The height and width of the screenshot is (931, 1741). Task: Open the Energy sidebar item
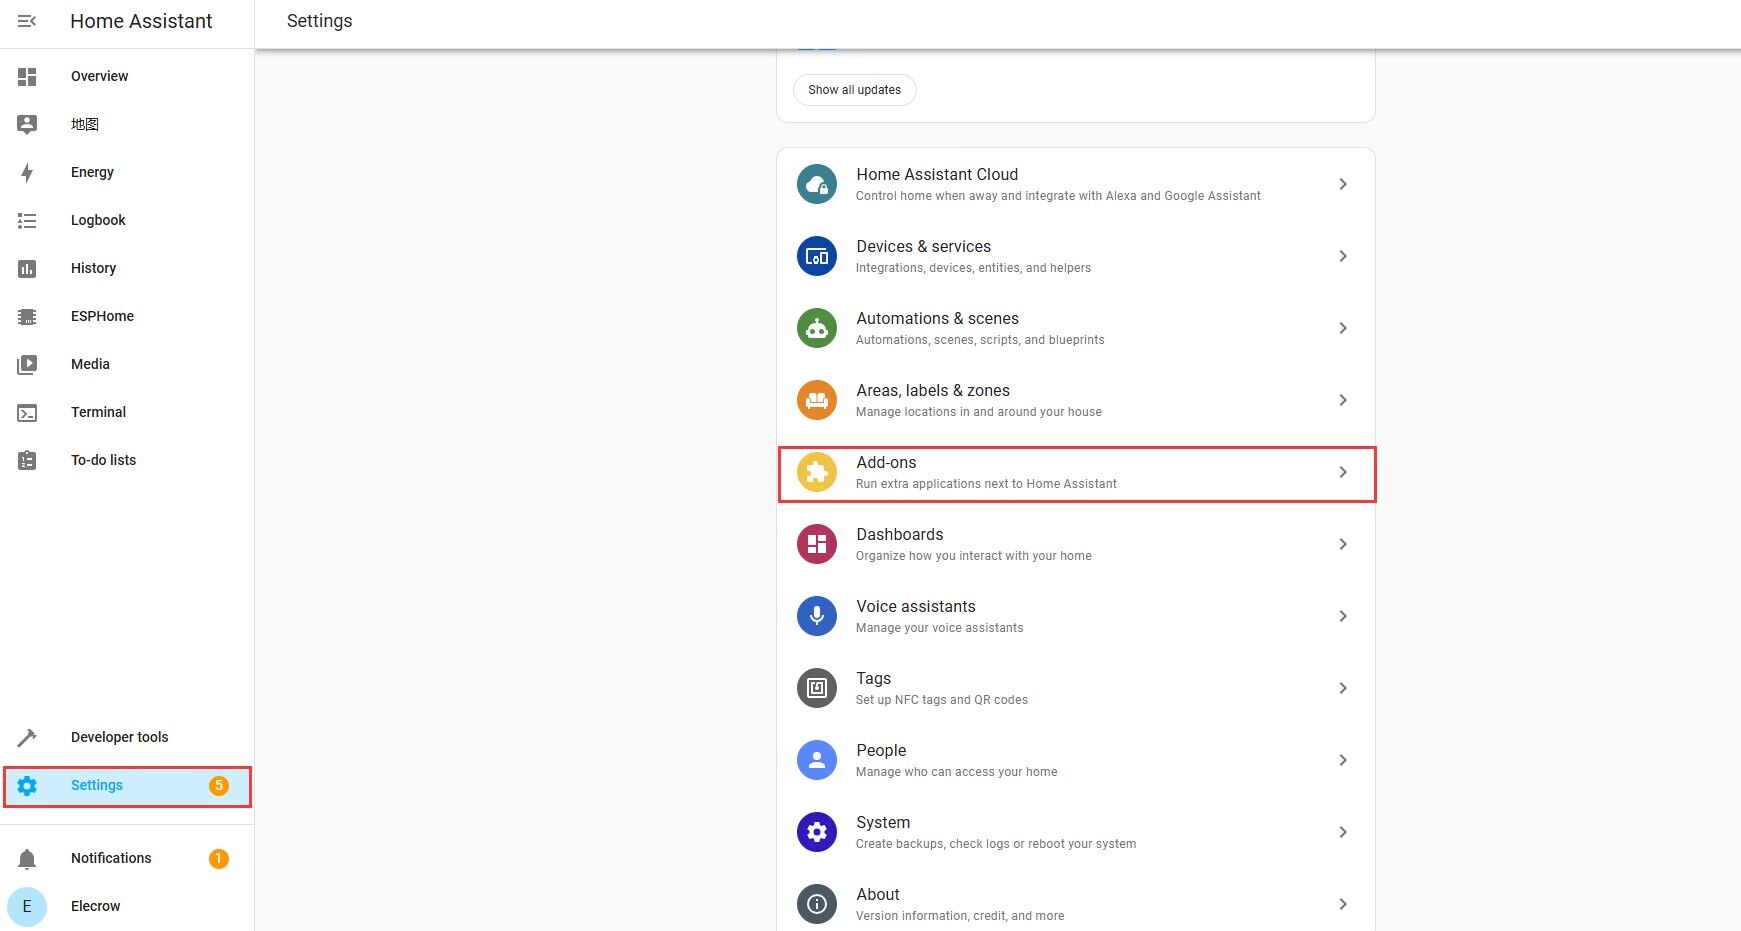click(x=127, y=172)
